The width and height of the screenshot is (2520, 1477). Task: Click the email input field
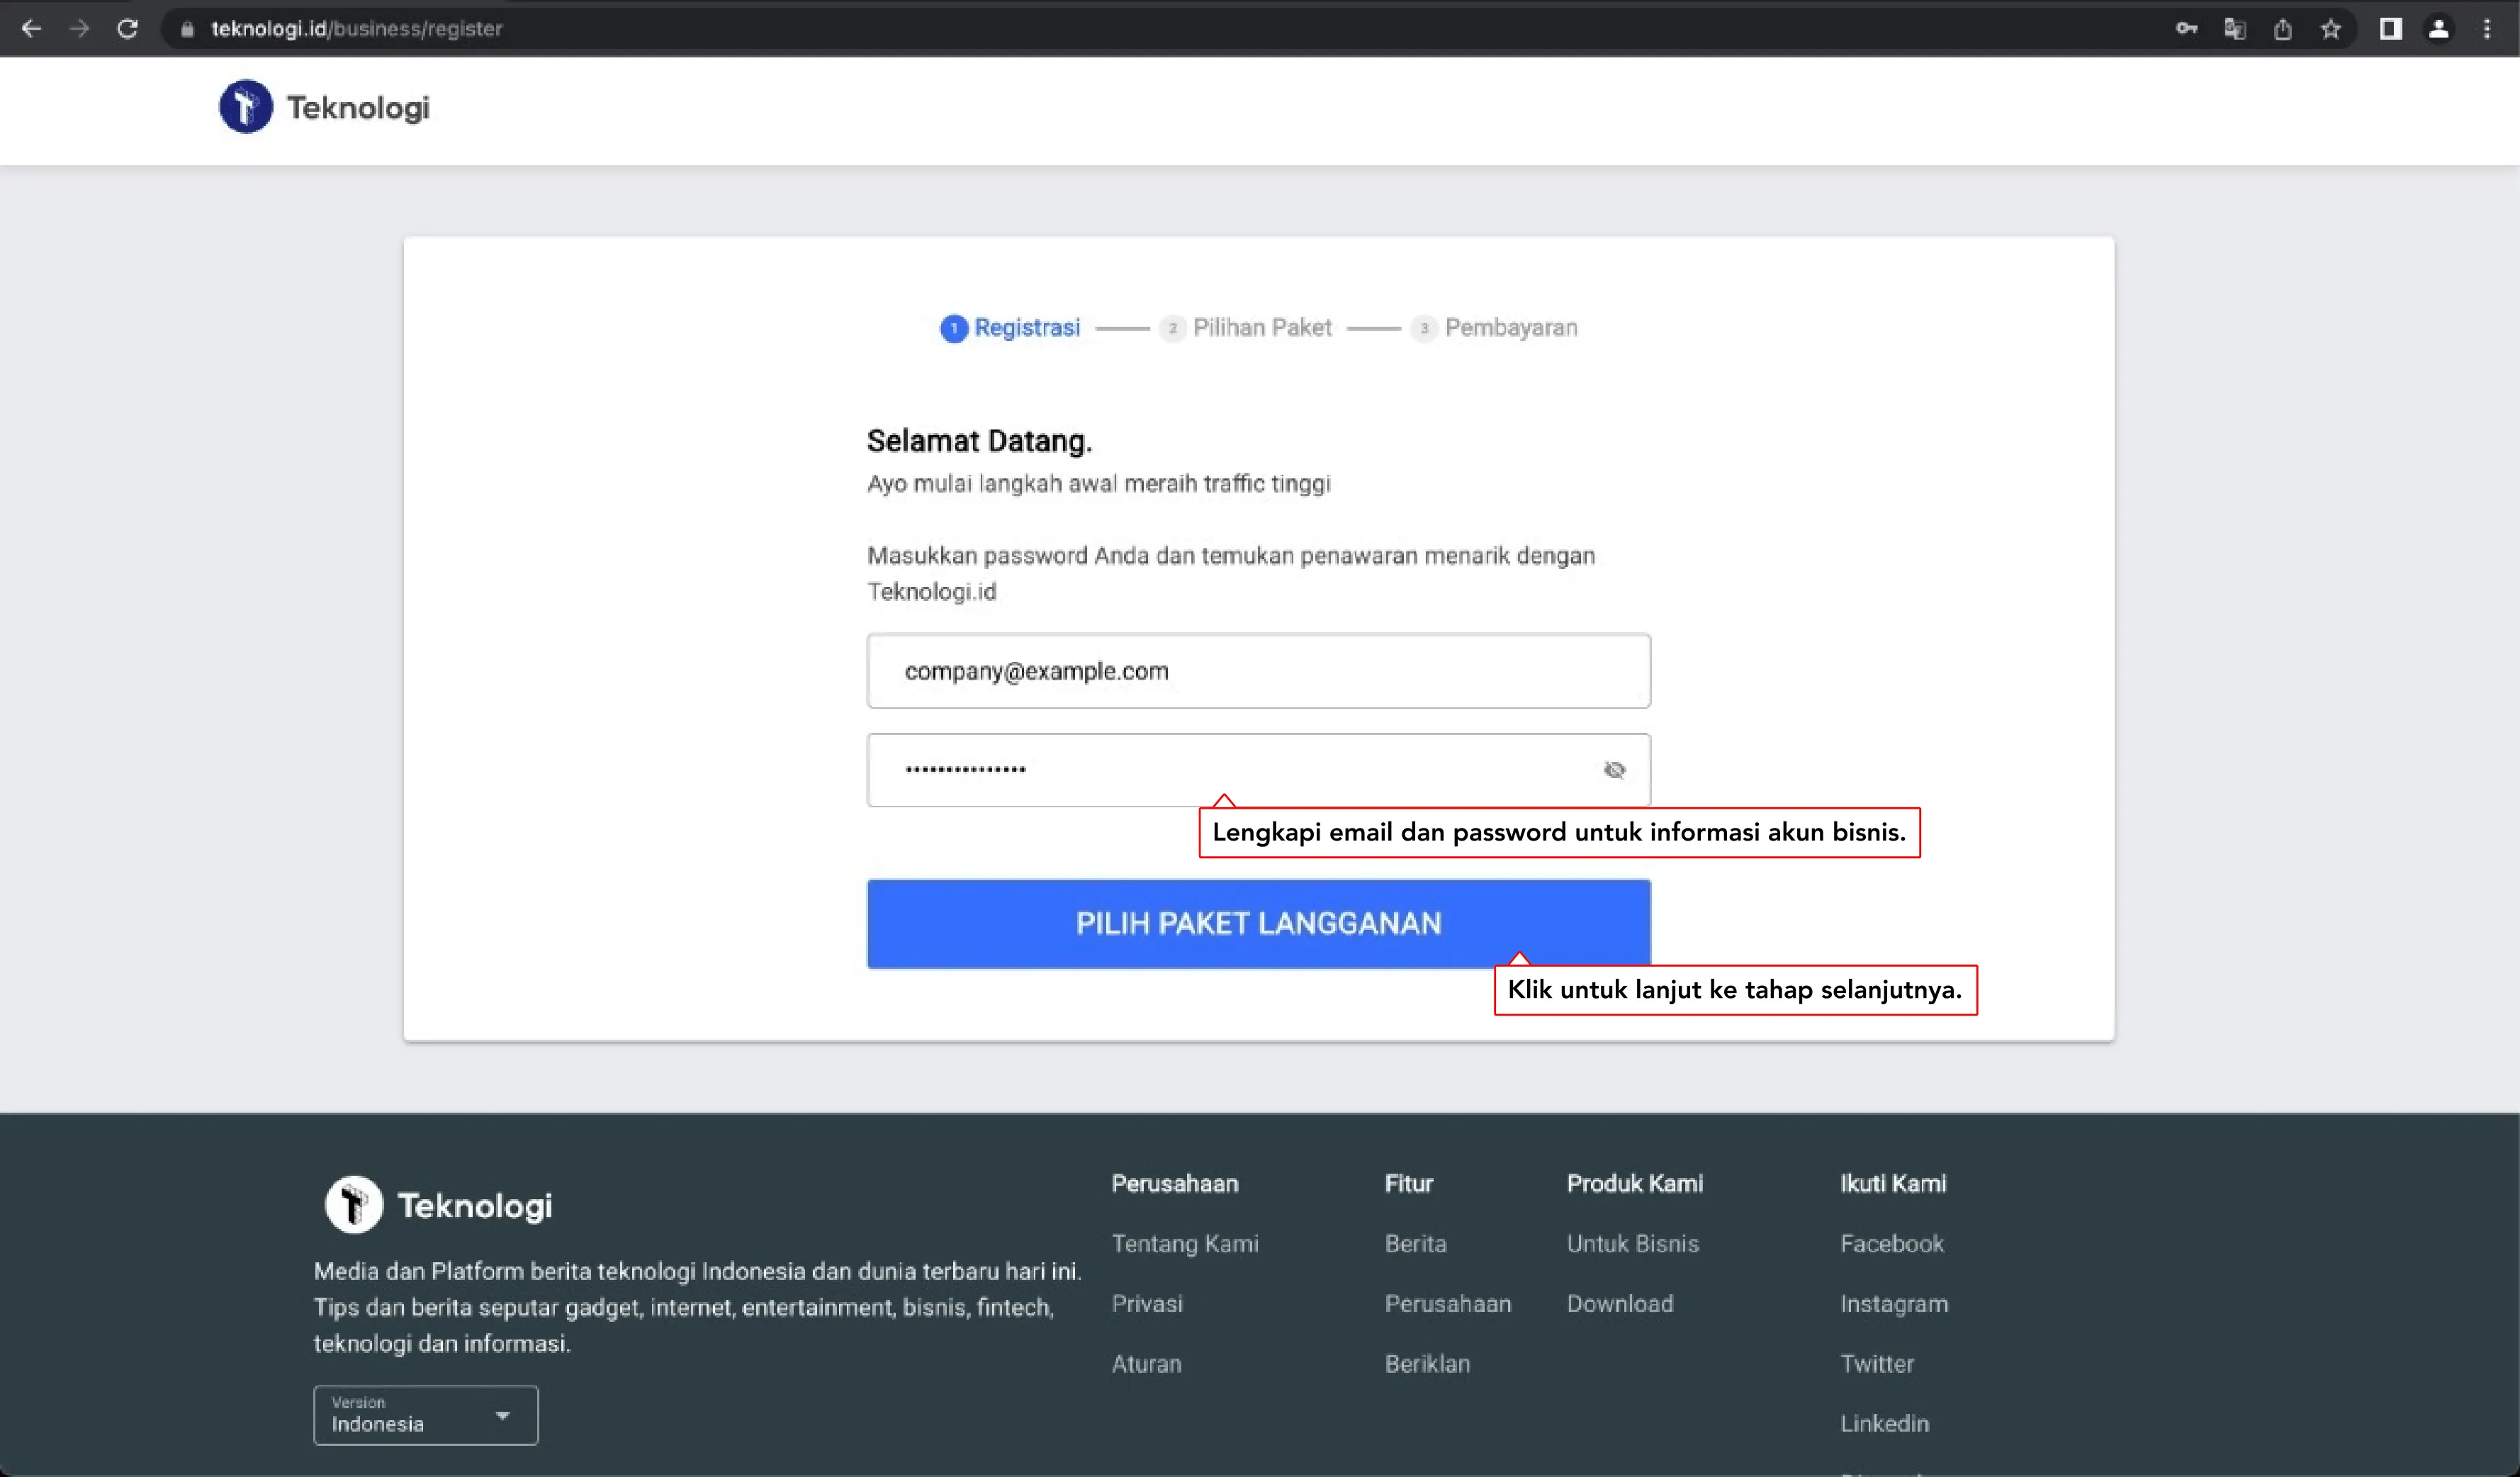(1258, 671)
